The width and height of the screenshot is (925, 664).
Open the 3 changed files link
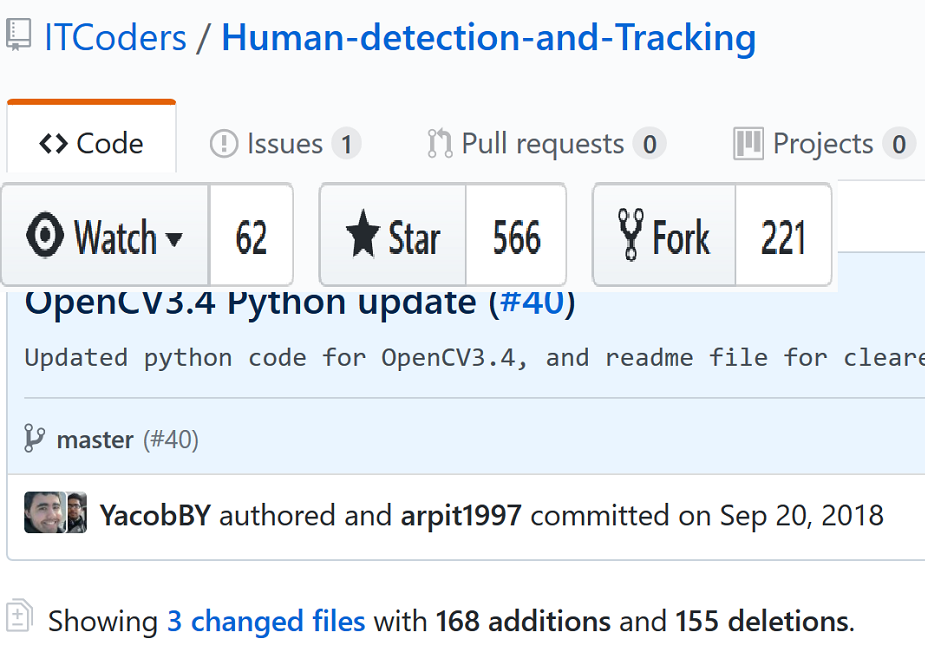tap(266, 621)
